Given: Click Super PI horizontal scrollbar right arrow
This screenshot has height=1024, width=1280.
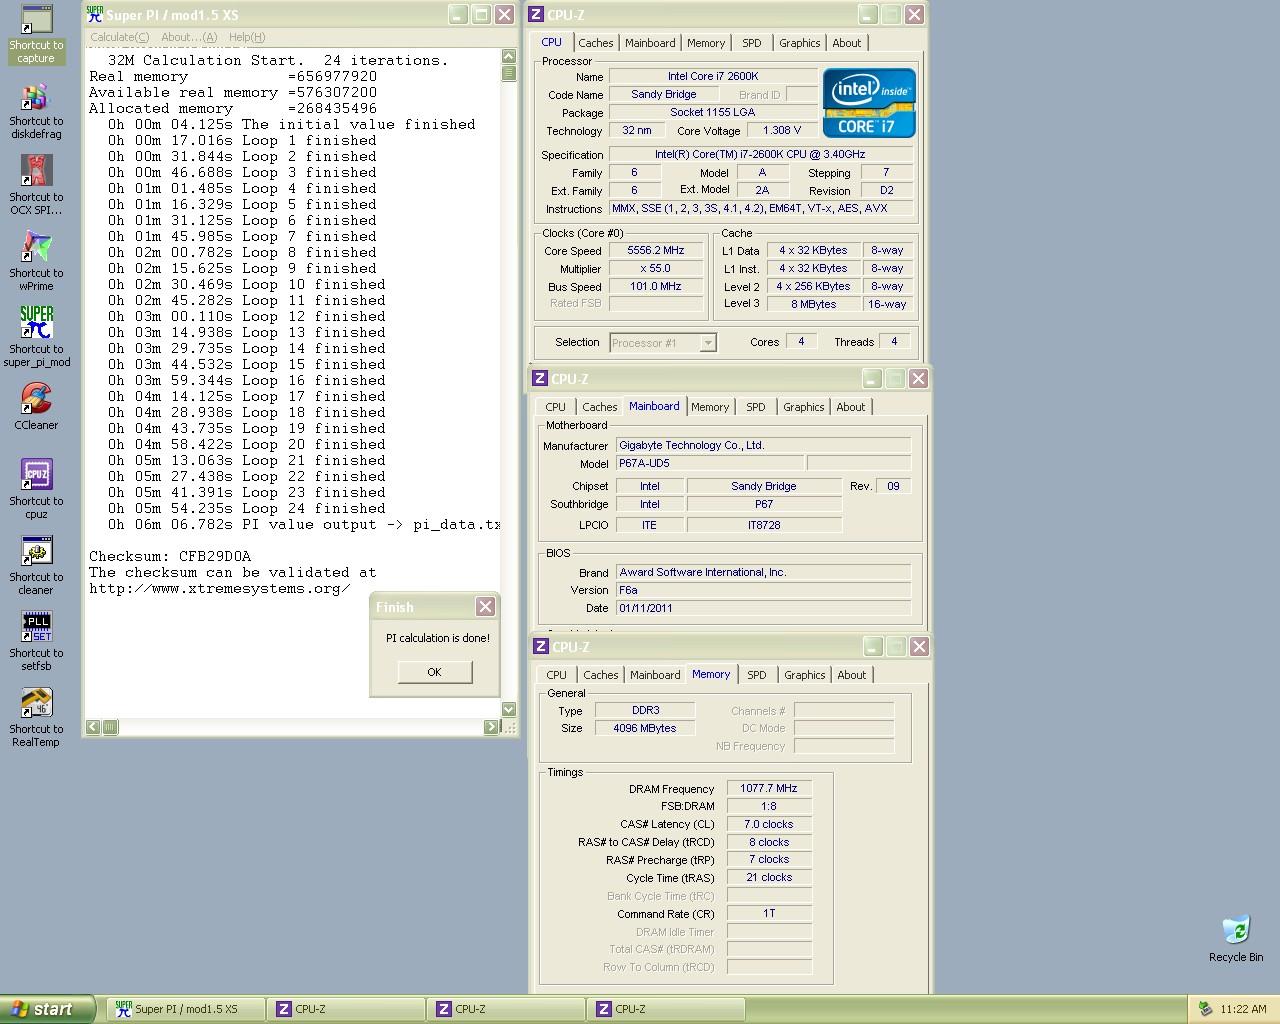Looking at the screenshot, I should pos(491,727).
